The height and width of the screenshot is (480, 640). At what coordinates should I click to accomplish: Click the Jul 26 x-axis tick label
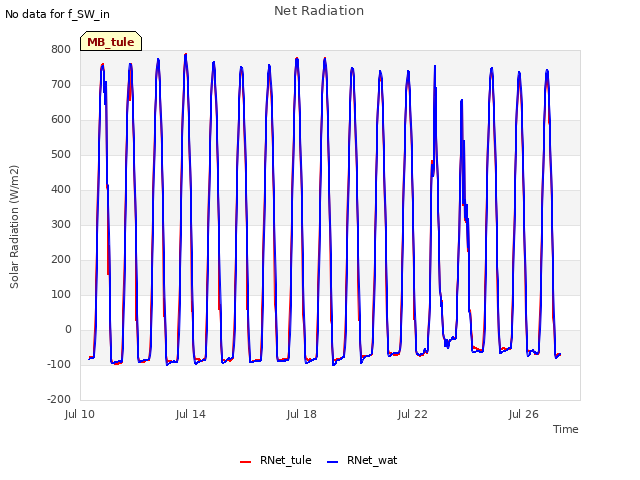[x=524, y=414]
